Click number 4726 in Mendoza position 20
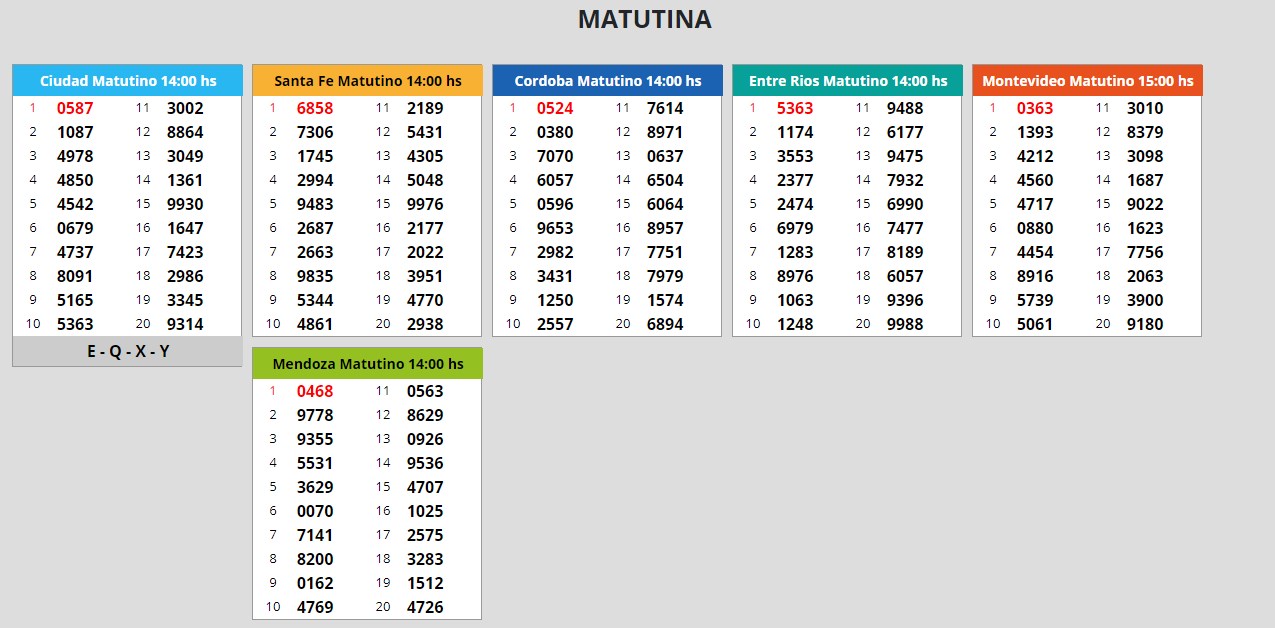The image size is (1275, 628). (425, 607)
